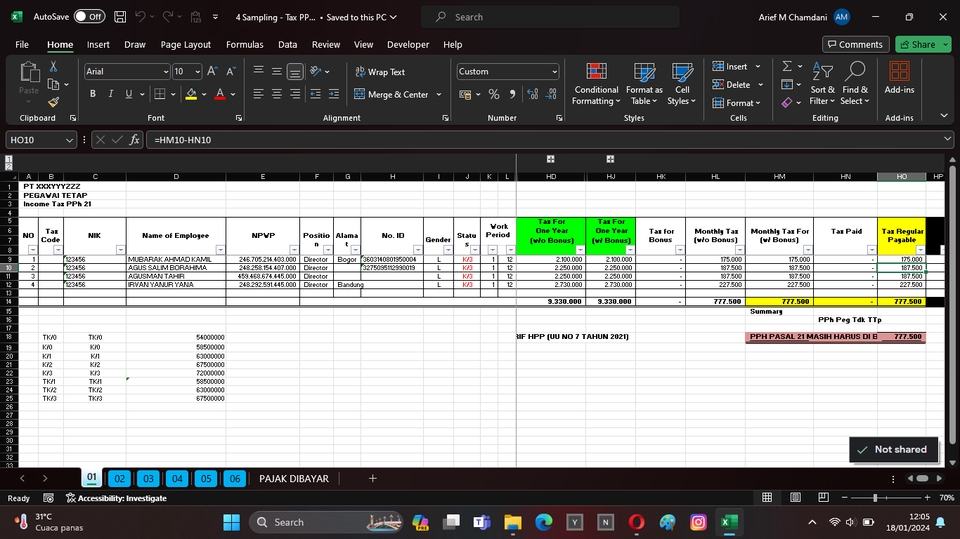This screenshot has width=960, height=539.
Task: Center text horizontally
Action: coord(277,94)
